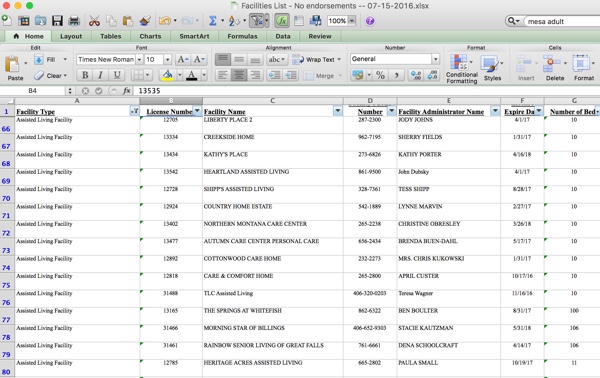
Task: Open Facility Administrator Name filter dropdown
Action: (495, 111)
